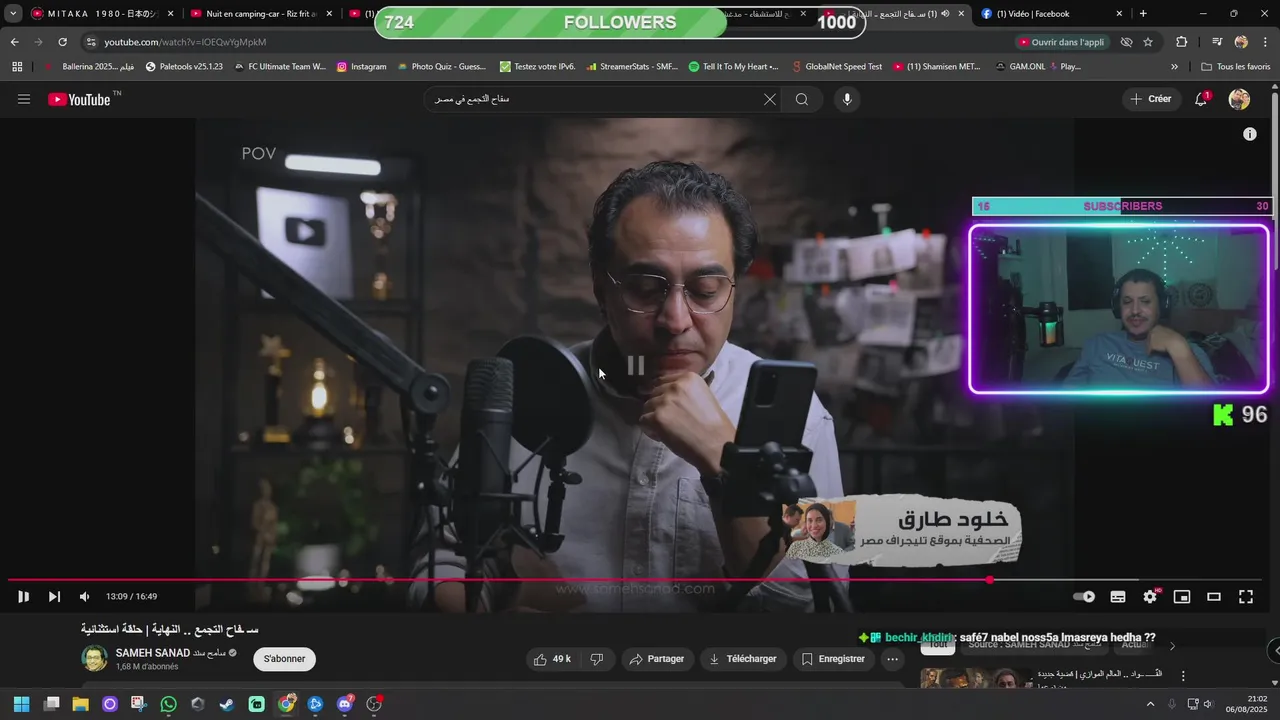Open the tracking protection eye icon
The height and width of the screenshot is (720, 1280).
[1126, 42]
